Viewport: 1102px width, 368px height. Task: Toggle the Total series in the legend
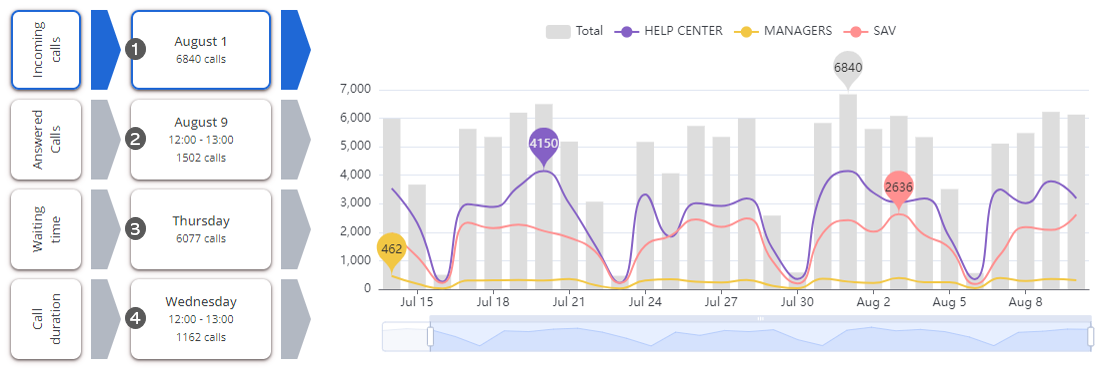point(574,31)
